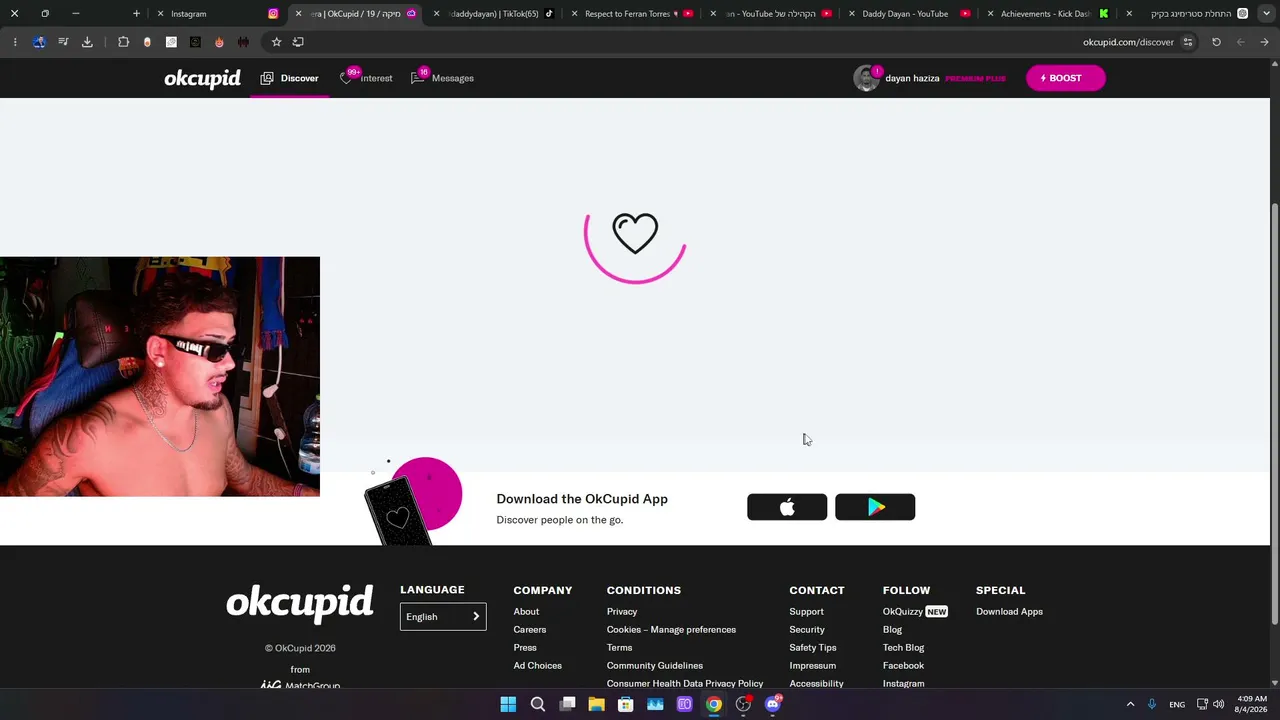Open the Security link

coord(807,630)
